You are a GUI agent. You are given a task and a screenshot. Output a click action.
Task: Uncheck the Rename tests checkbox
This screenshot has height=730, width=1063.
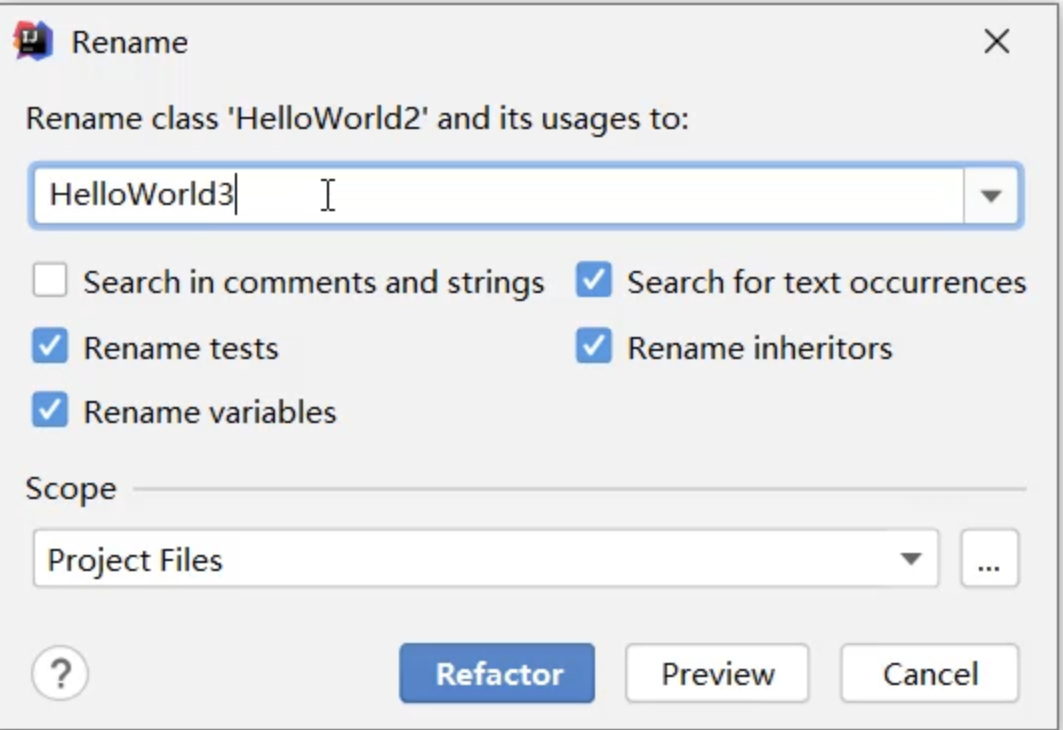click(50, 347)
